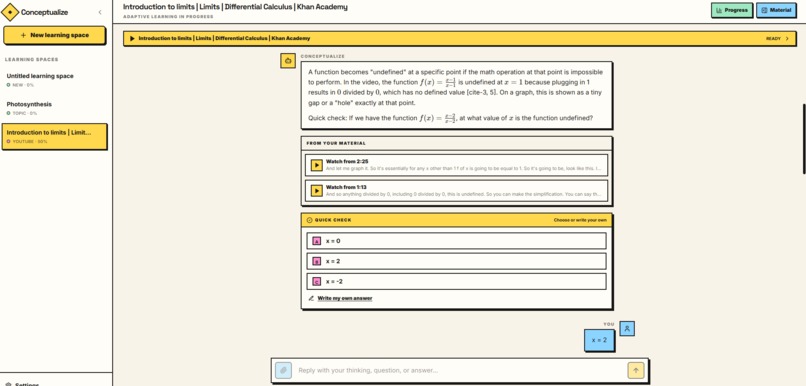This screenshot has width=806, height=386.
Task: Click the pink B letter badge
Action: click(317, 261)
